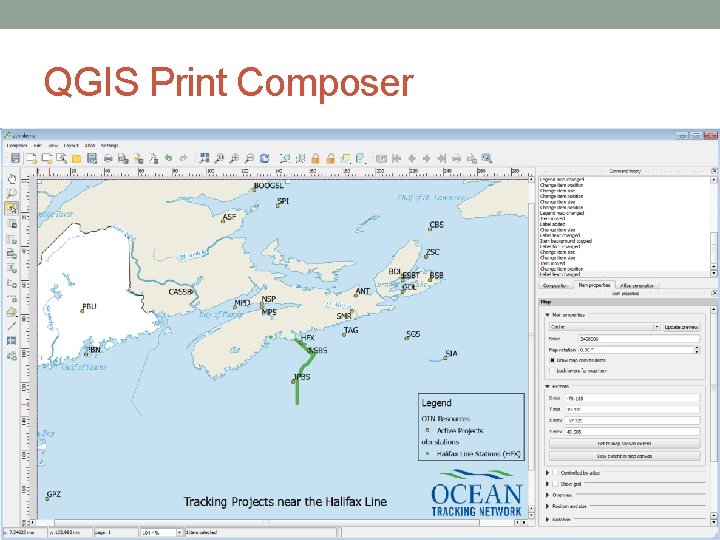Click the Scale input field
Screen dimensions: 720x540
[x=639, y=339]
